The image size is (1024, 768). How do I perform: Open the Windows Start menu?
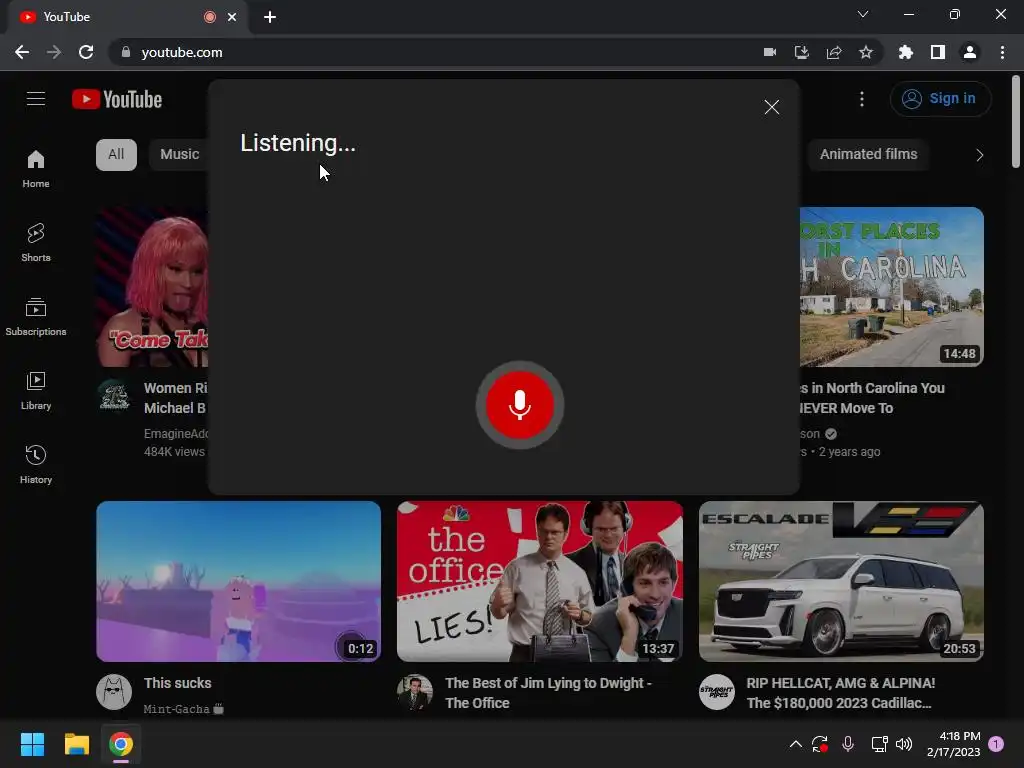click(x=32, y=744)
